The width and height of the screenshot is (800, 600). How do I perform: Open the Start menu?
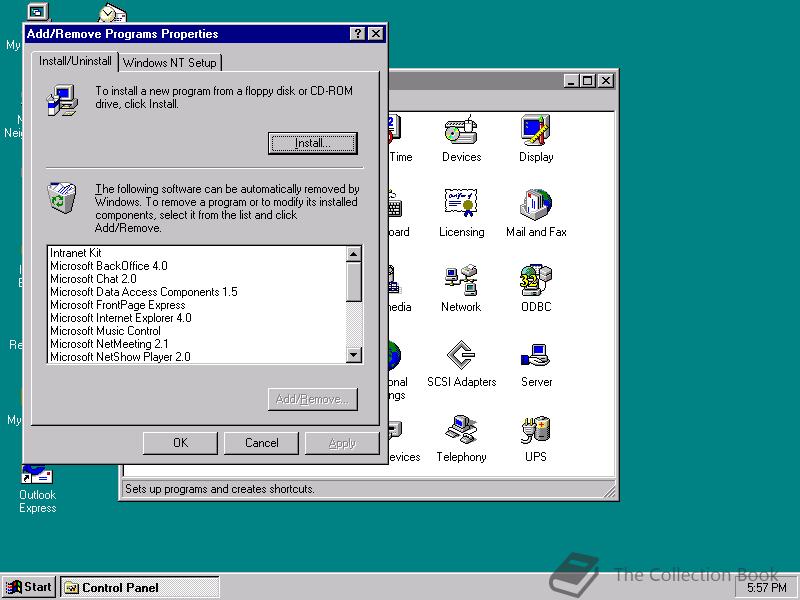pos(30,587)
